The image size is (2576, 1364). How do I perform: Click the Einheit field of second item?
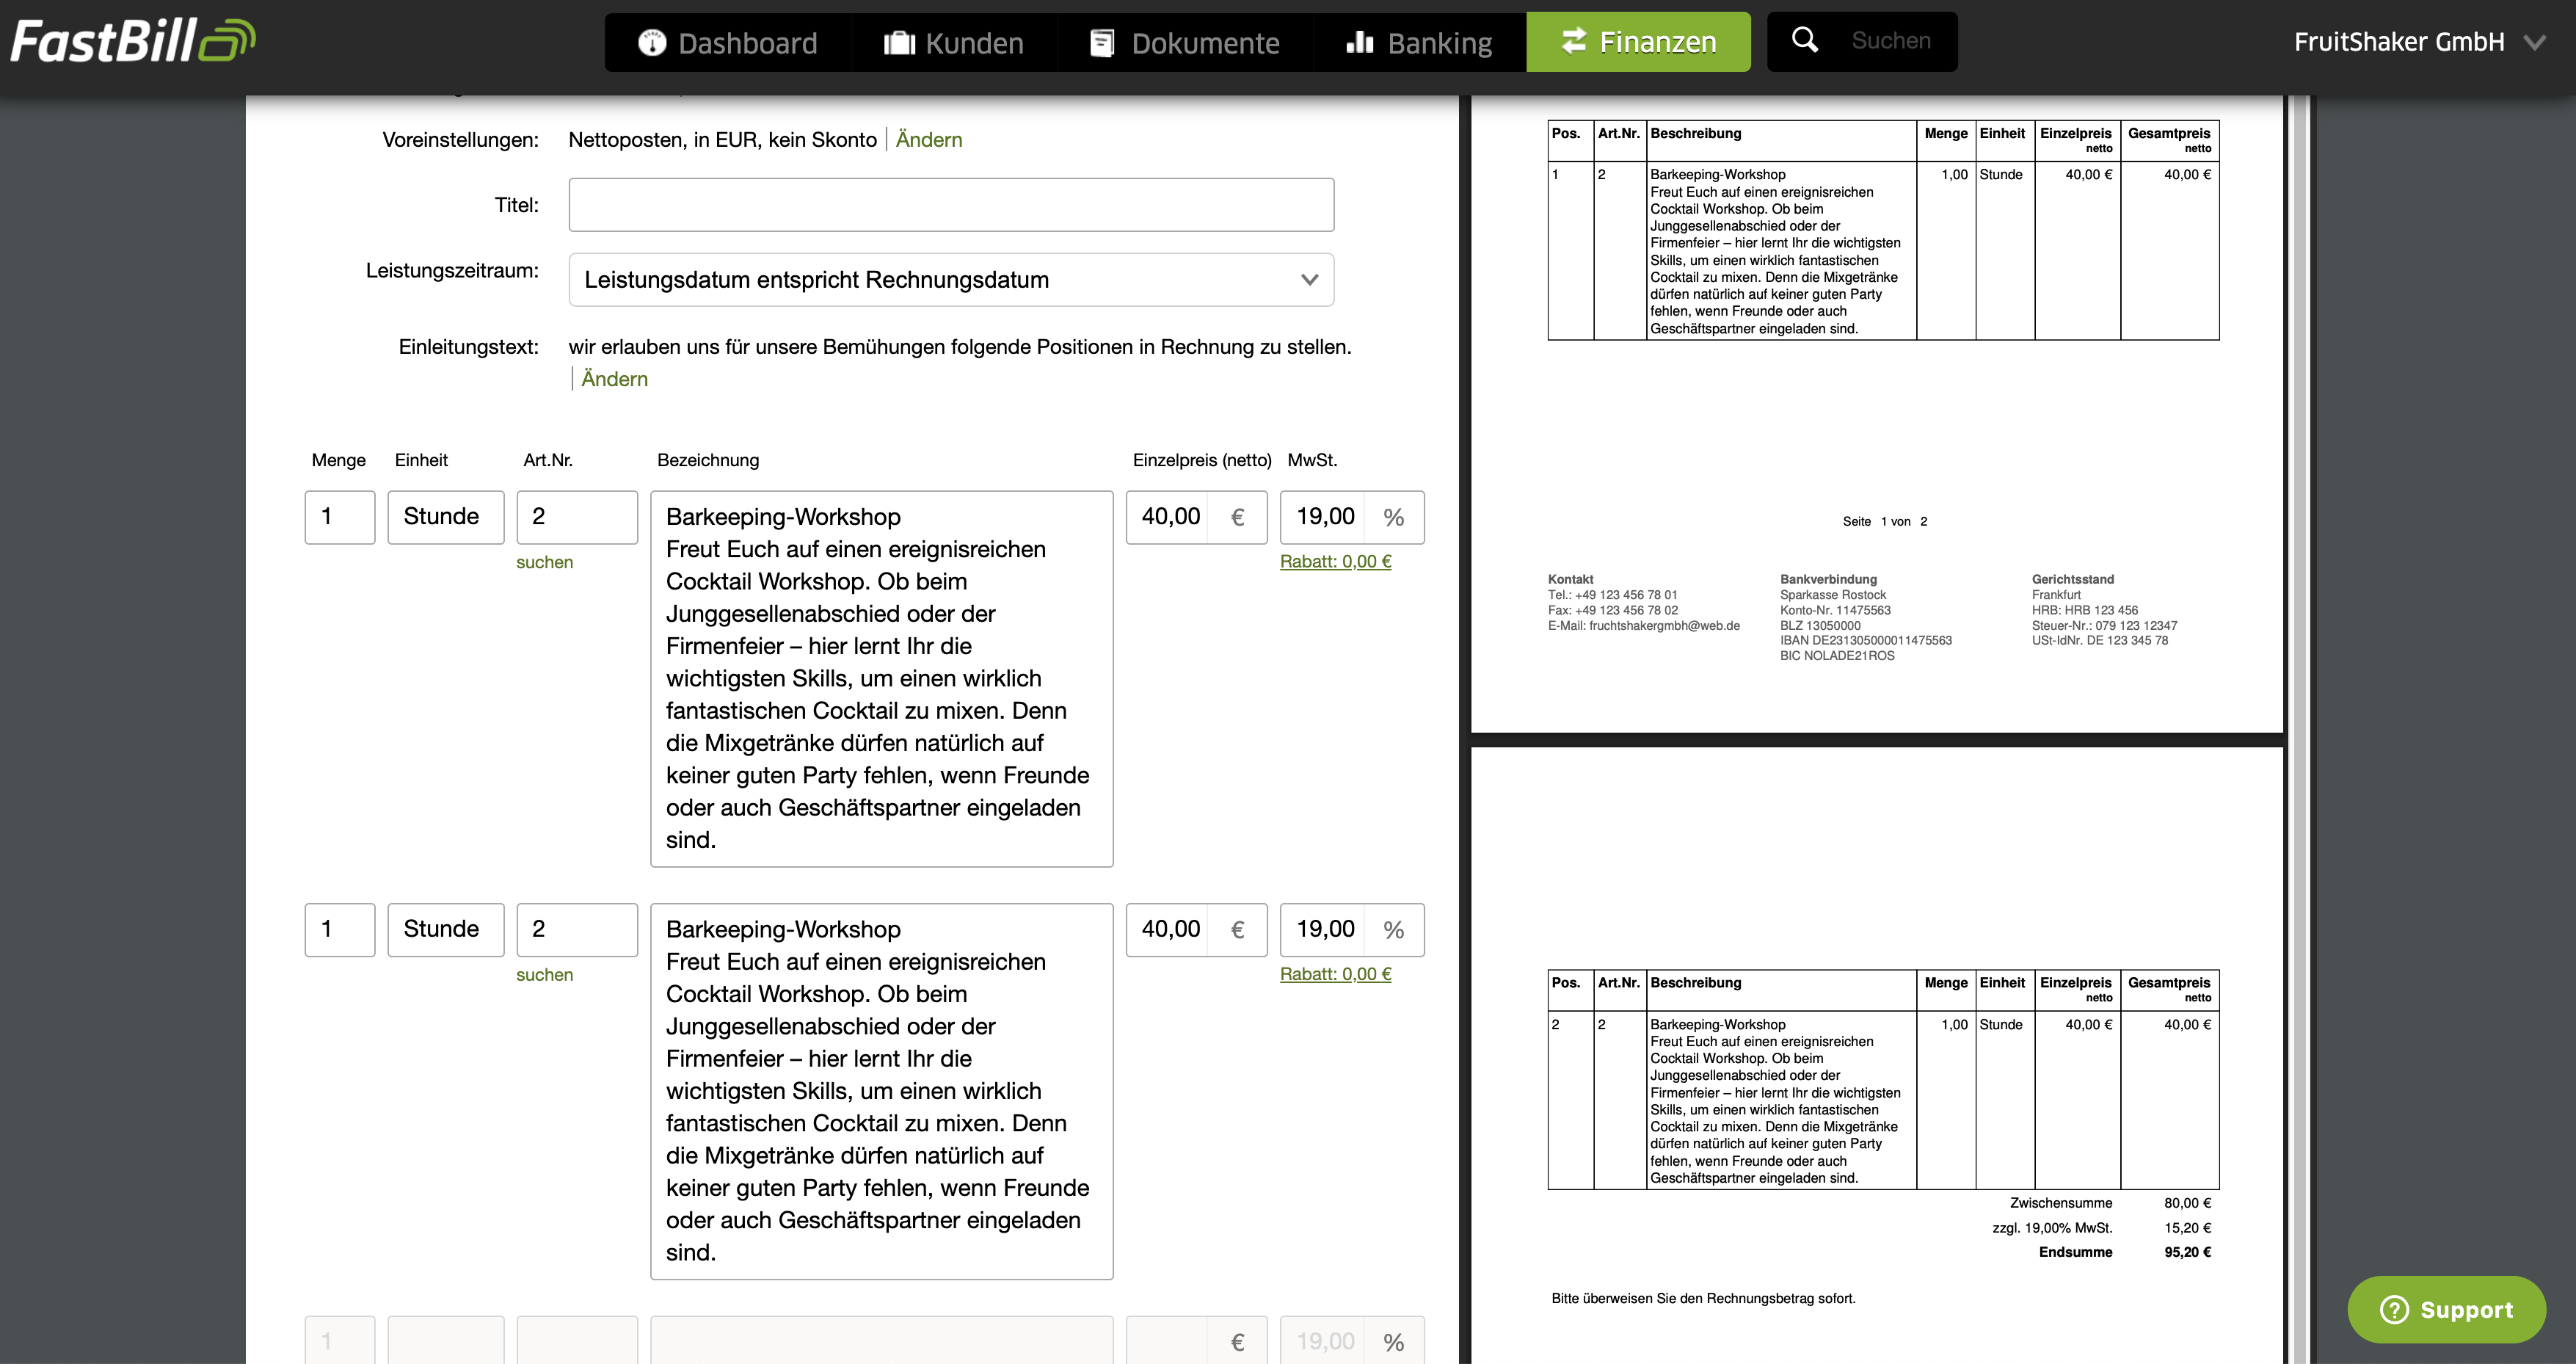446,930
